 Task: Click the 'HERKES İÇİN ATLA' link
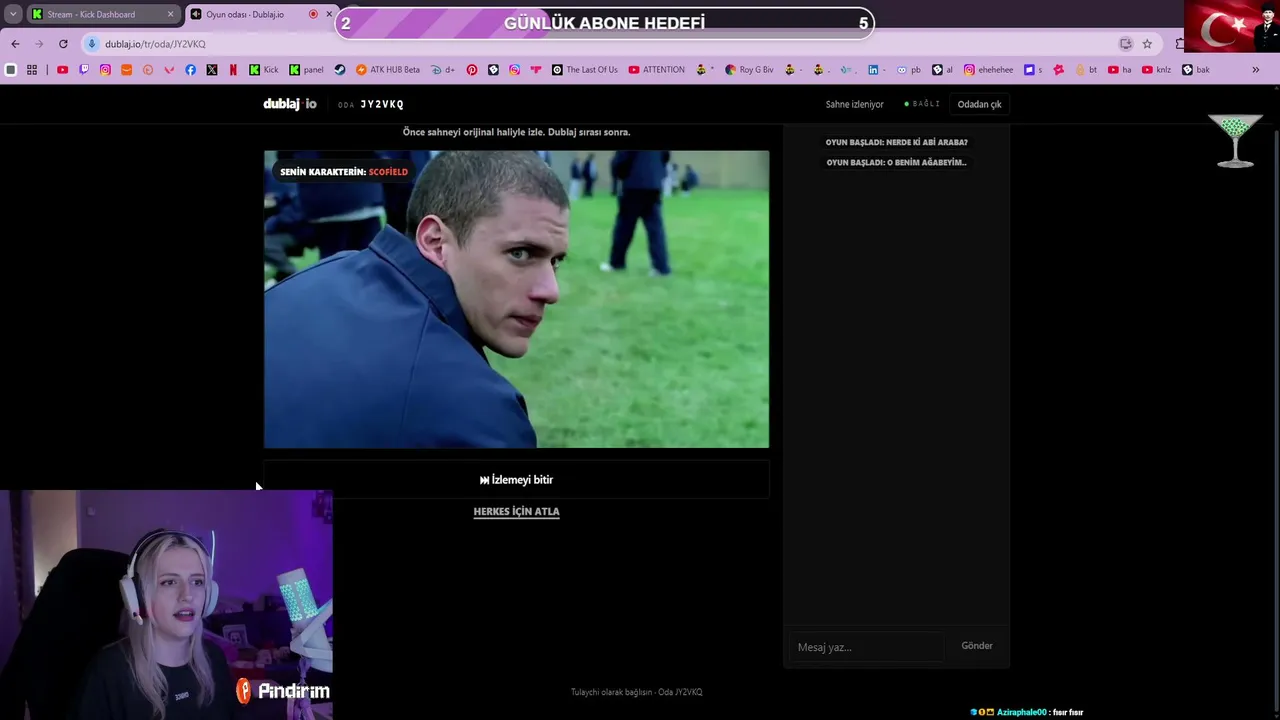coord(516,511)
